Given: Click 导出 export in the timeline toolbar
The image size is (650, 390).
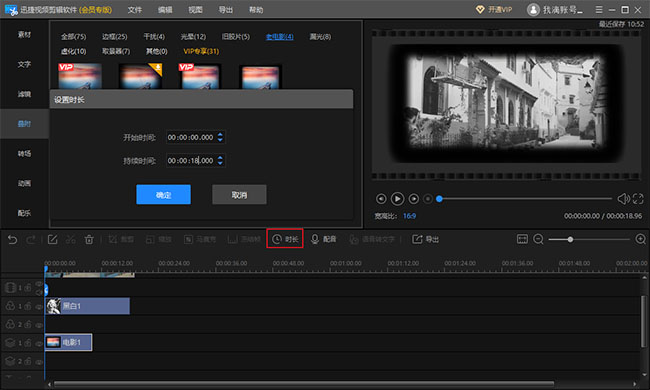Looking at the screenshot, I should click(x=425, y=239).
